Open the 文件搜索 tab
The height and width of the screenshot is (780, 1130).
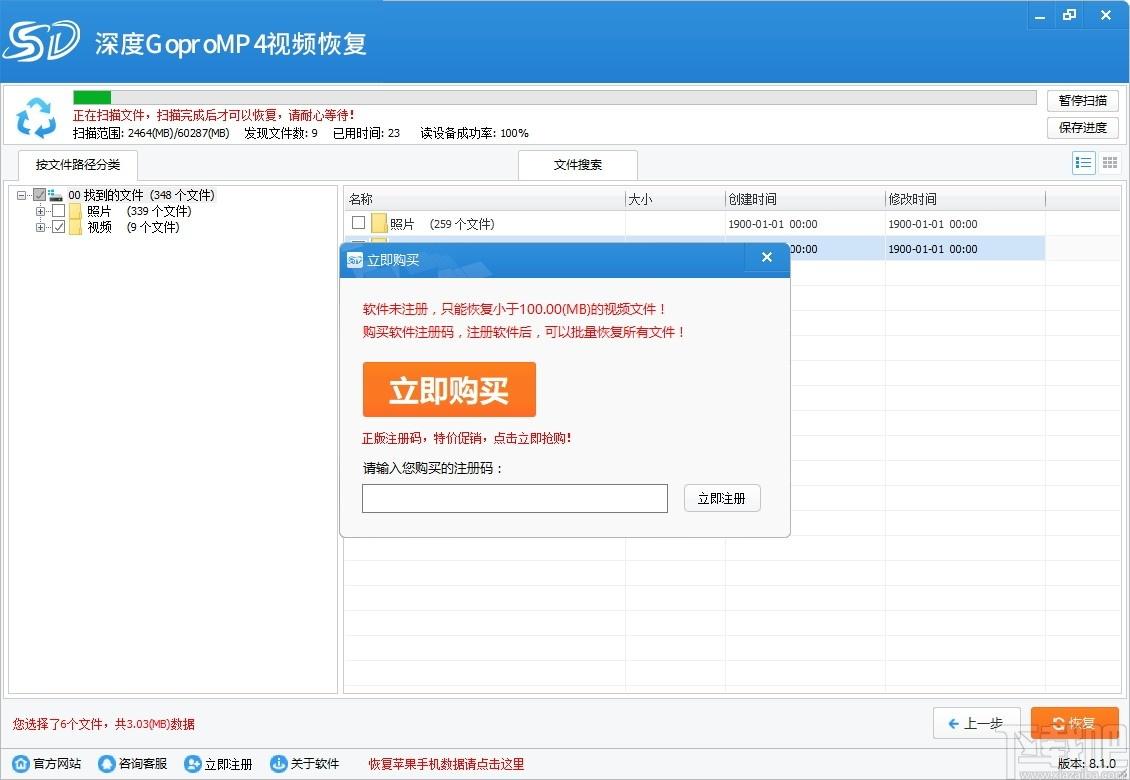point(578,165)
